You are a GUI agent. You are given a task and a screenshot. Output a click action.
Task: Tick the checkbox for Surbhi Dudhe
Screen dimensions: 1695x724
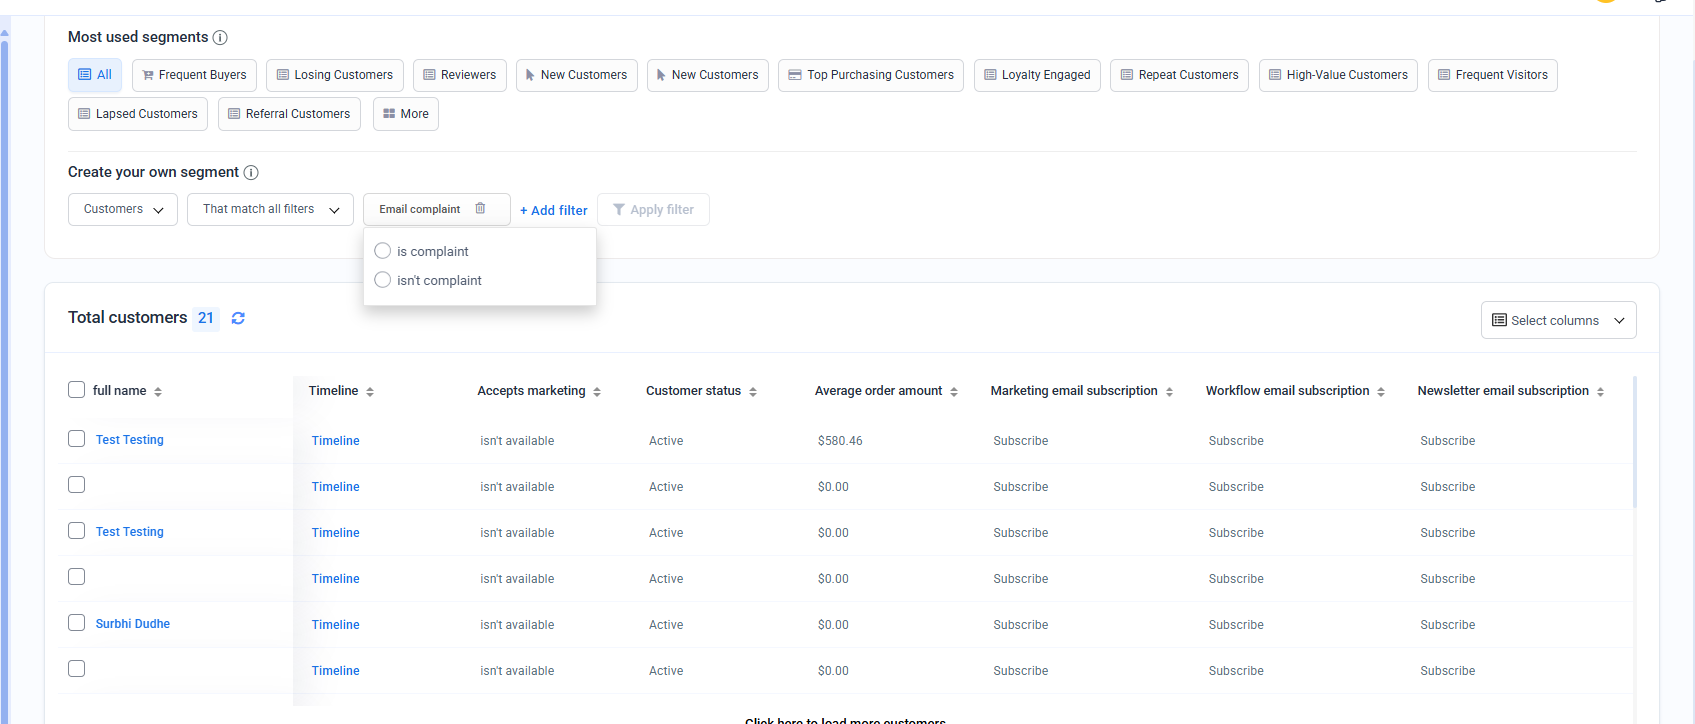click(x=77, y=623)
